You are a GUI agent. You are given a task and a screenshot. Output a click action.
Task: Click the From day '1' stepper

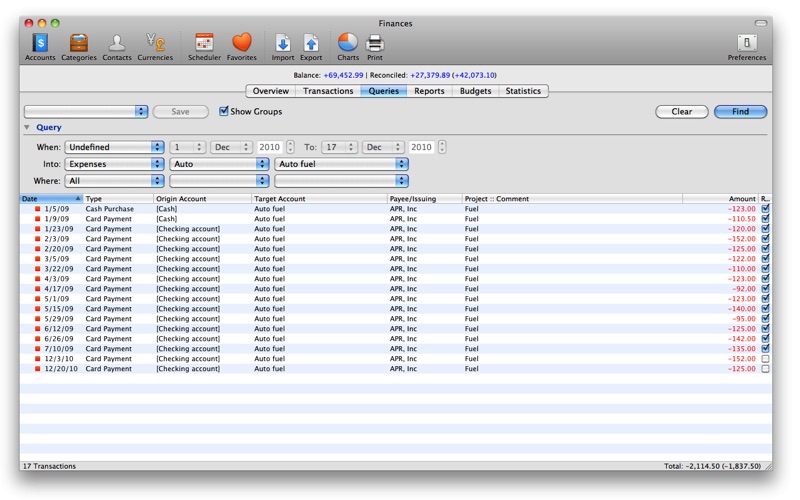click(x=188, y=147)
